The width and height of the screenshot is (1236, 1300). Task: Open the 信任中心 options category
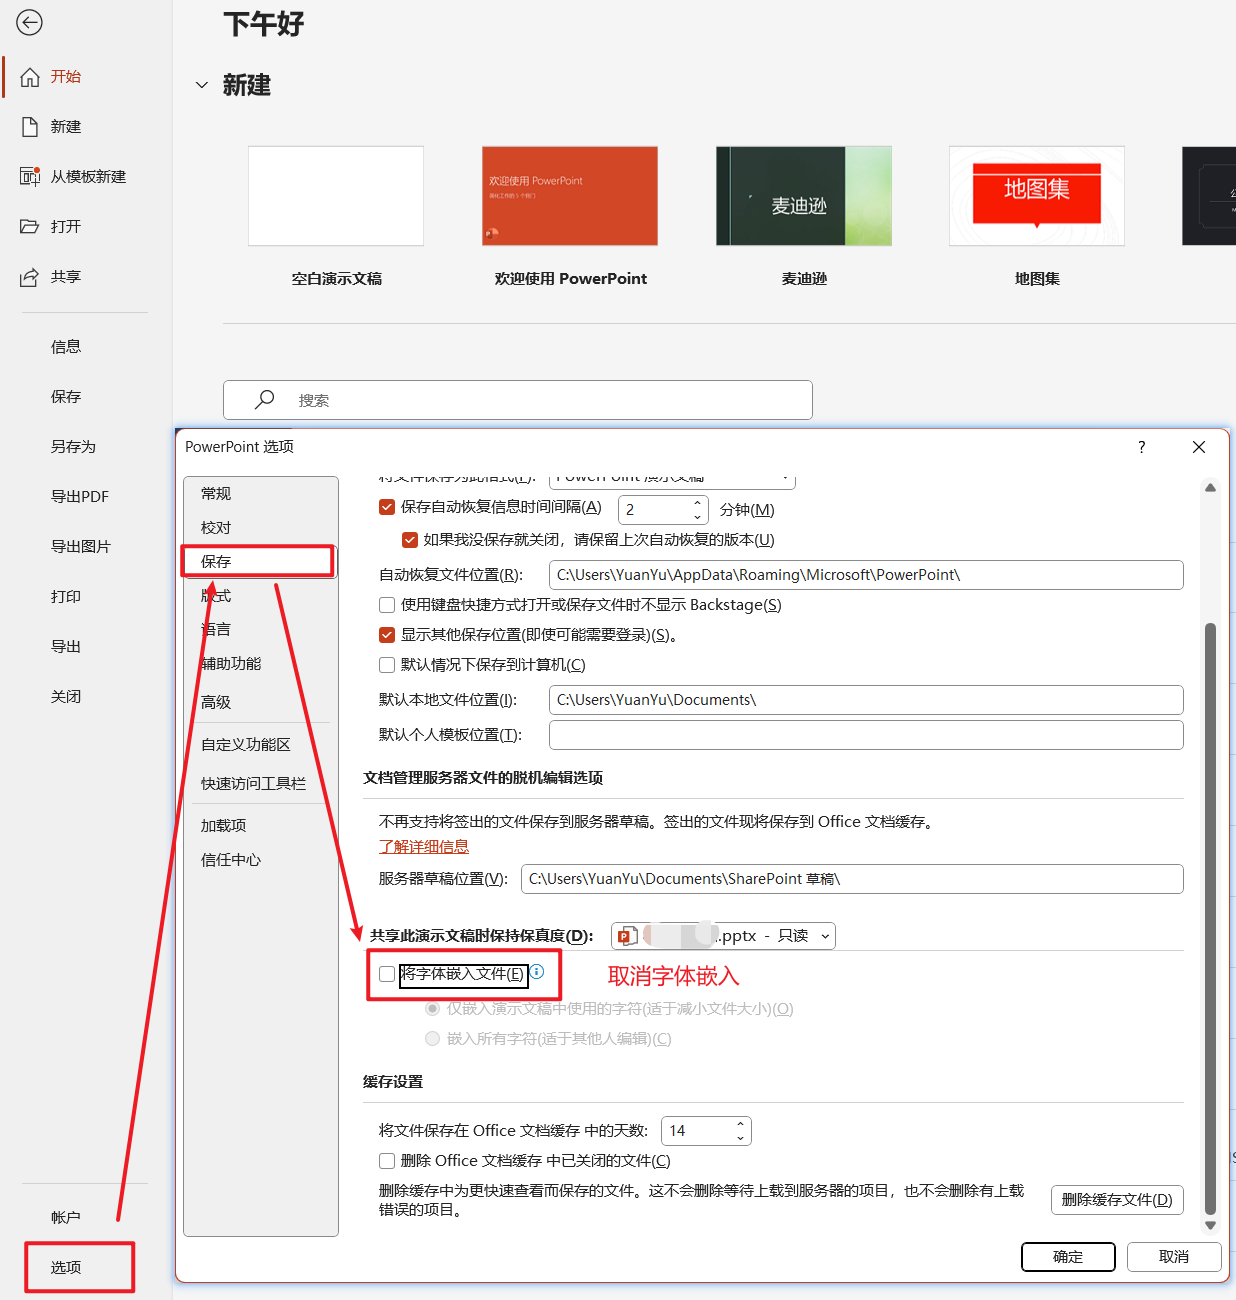tap(231, 860)
